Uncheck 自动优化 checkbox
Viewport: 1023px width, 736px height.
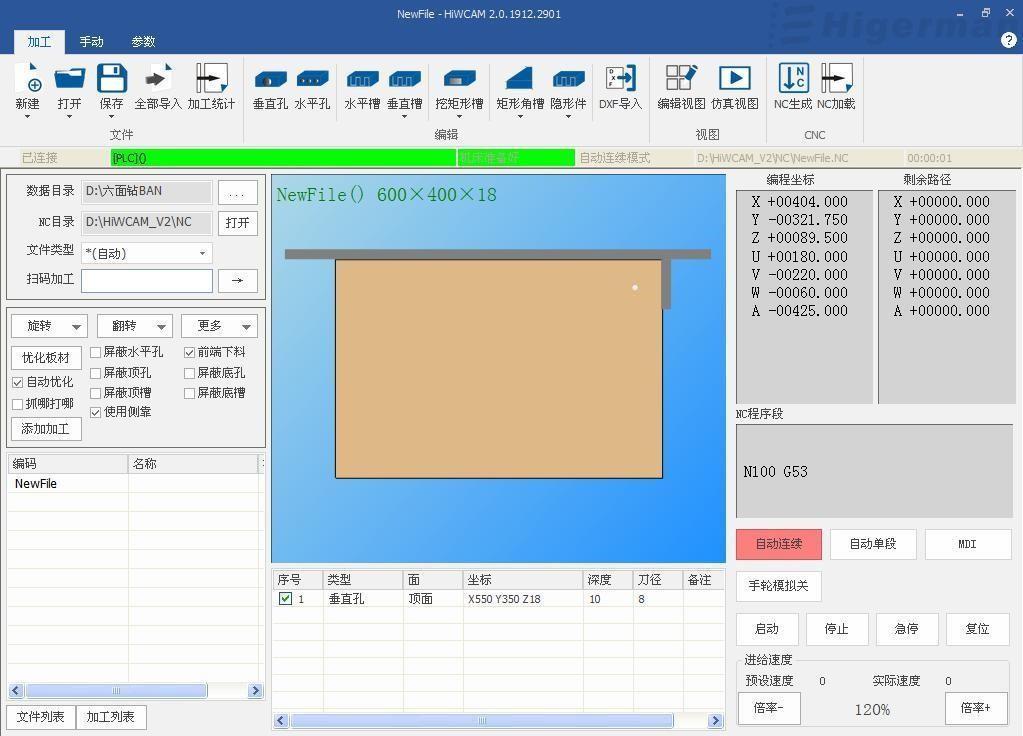click(18, 382)
